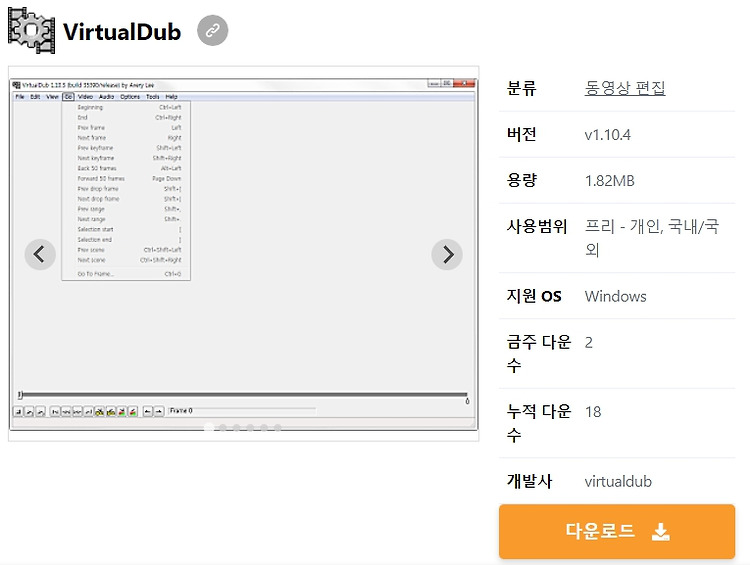Screen dimensions: 750x565
Task: Click the 사용범위 label
Action: 537,226
